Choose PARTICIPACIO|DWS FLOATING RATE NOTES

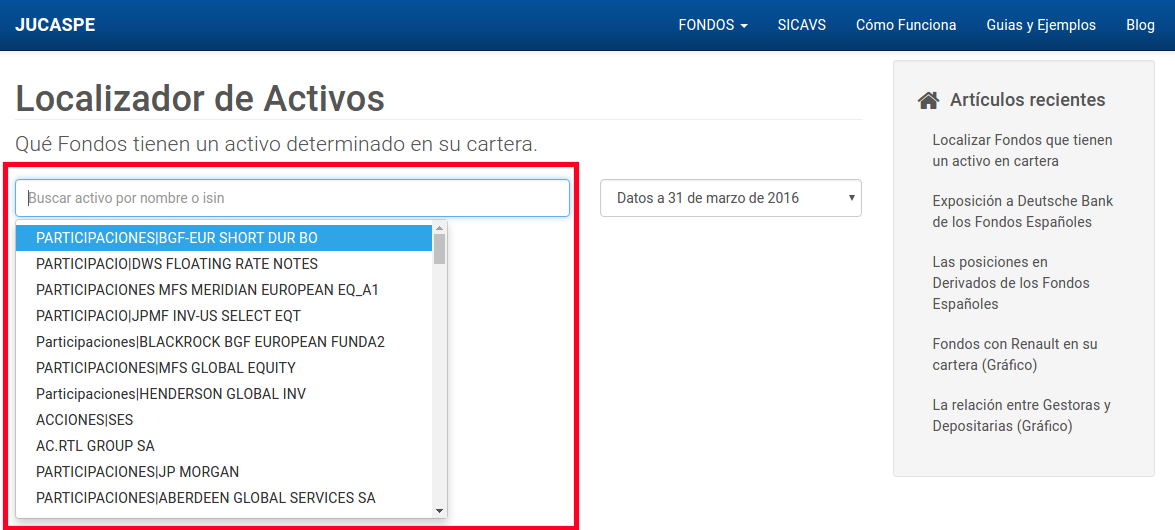224,264
